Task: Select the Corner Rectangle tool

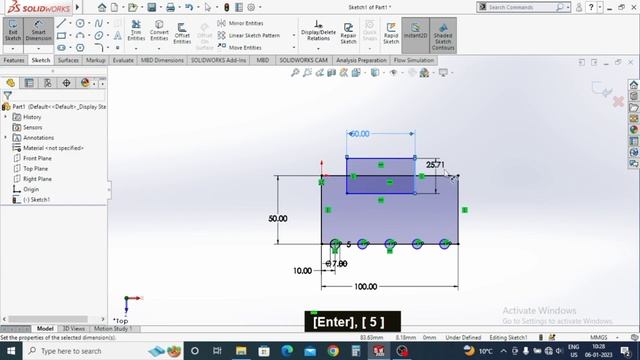Action: tap(61, 36)
